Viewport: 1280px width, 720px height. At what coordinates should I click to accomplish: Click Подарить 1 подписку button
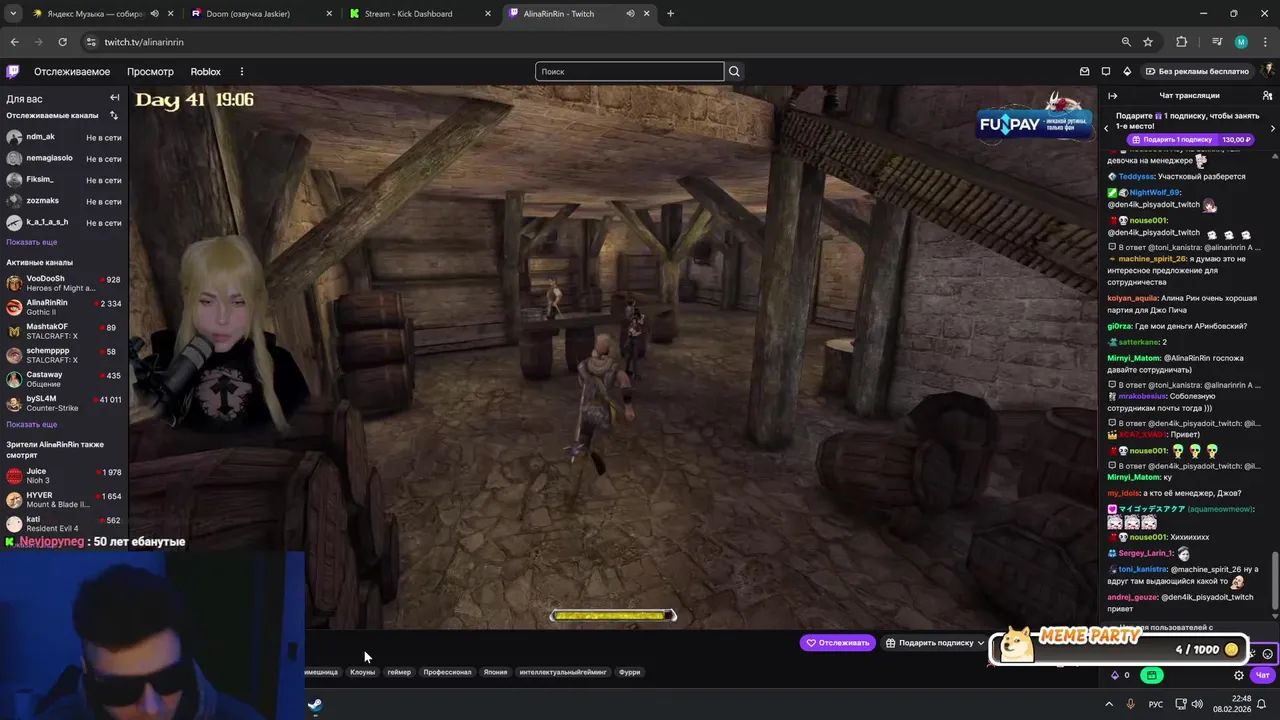coord(1190,140)
